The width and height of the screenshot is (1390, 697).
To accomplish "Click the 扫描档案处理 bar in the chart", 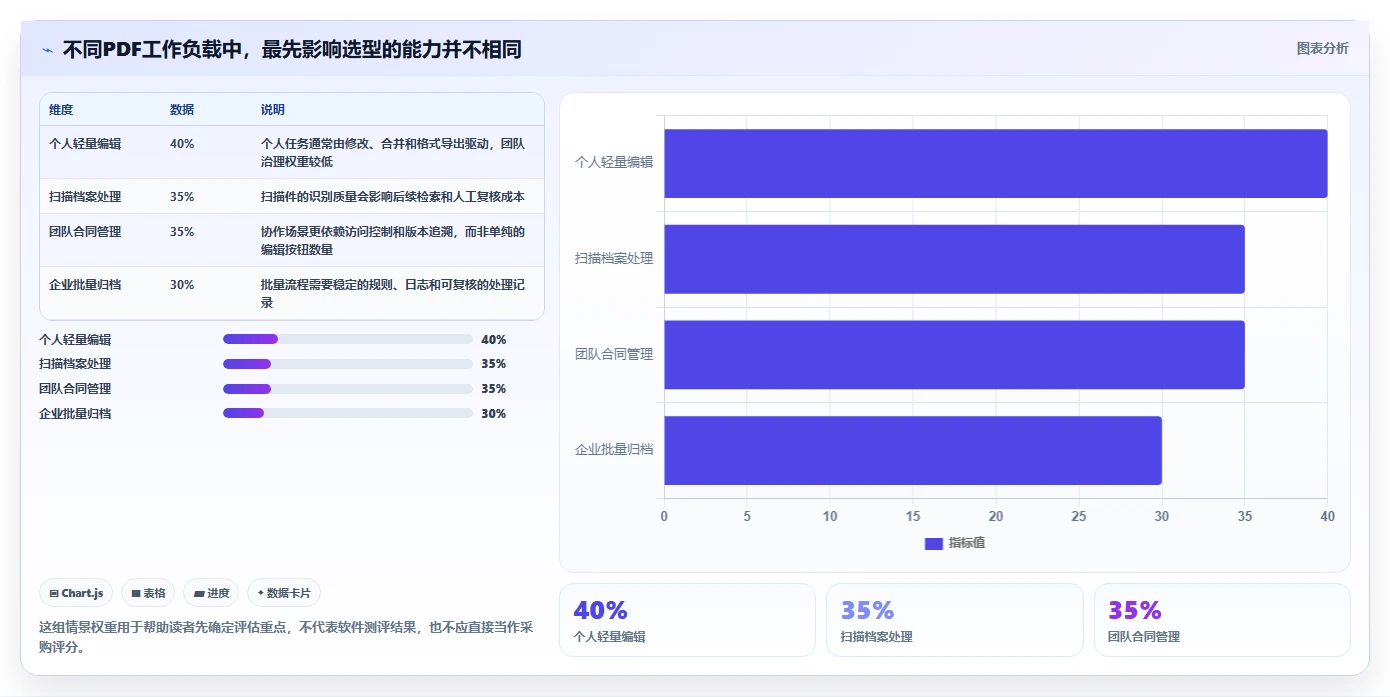I will pos(954,259).
